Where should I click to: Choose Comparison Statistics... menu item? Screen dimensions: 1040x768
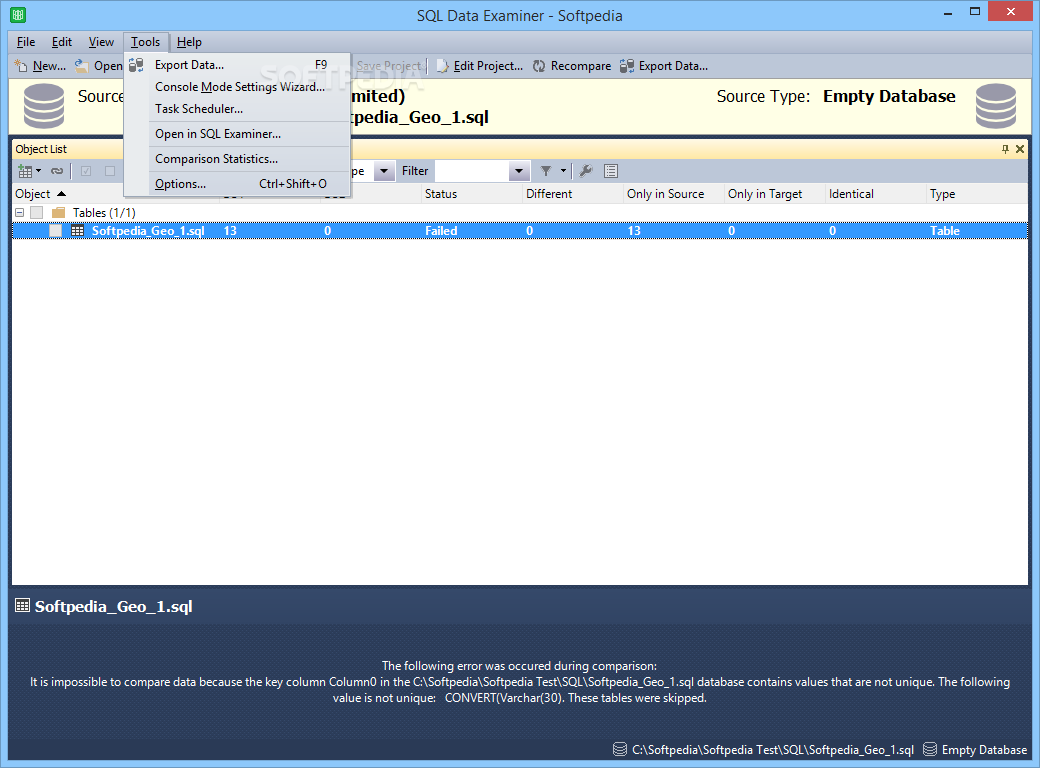[237, 159]
